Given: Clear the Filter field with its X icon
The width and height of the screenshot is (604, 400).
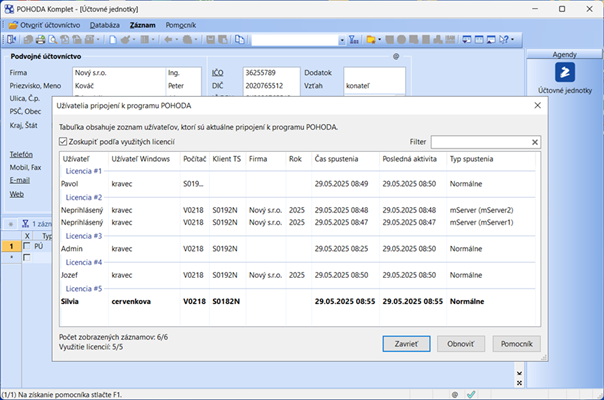Looking at the screenshot, I should click(x=535, y=142).
